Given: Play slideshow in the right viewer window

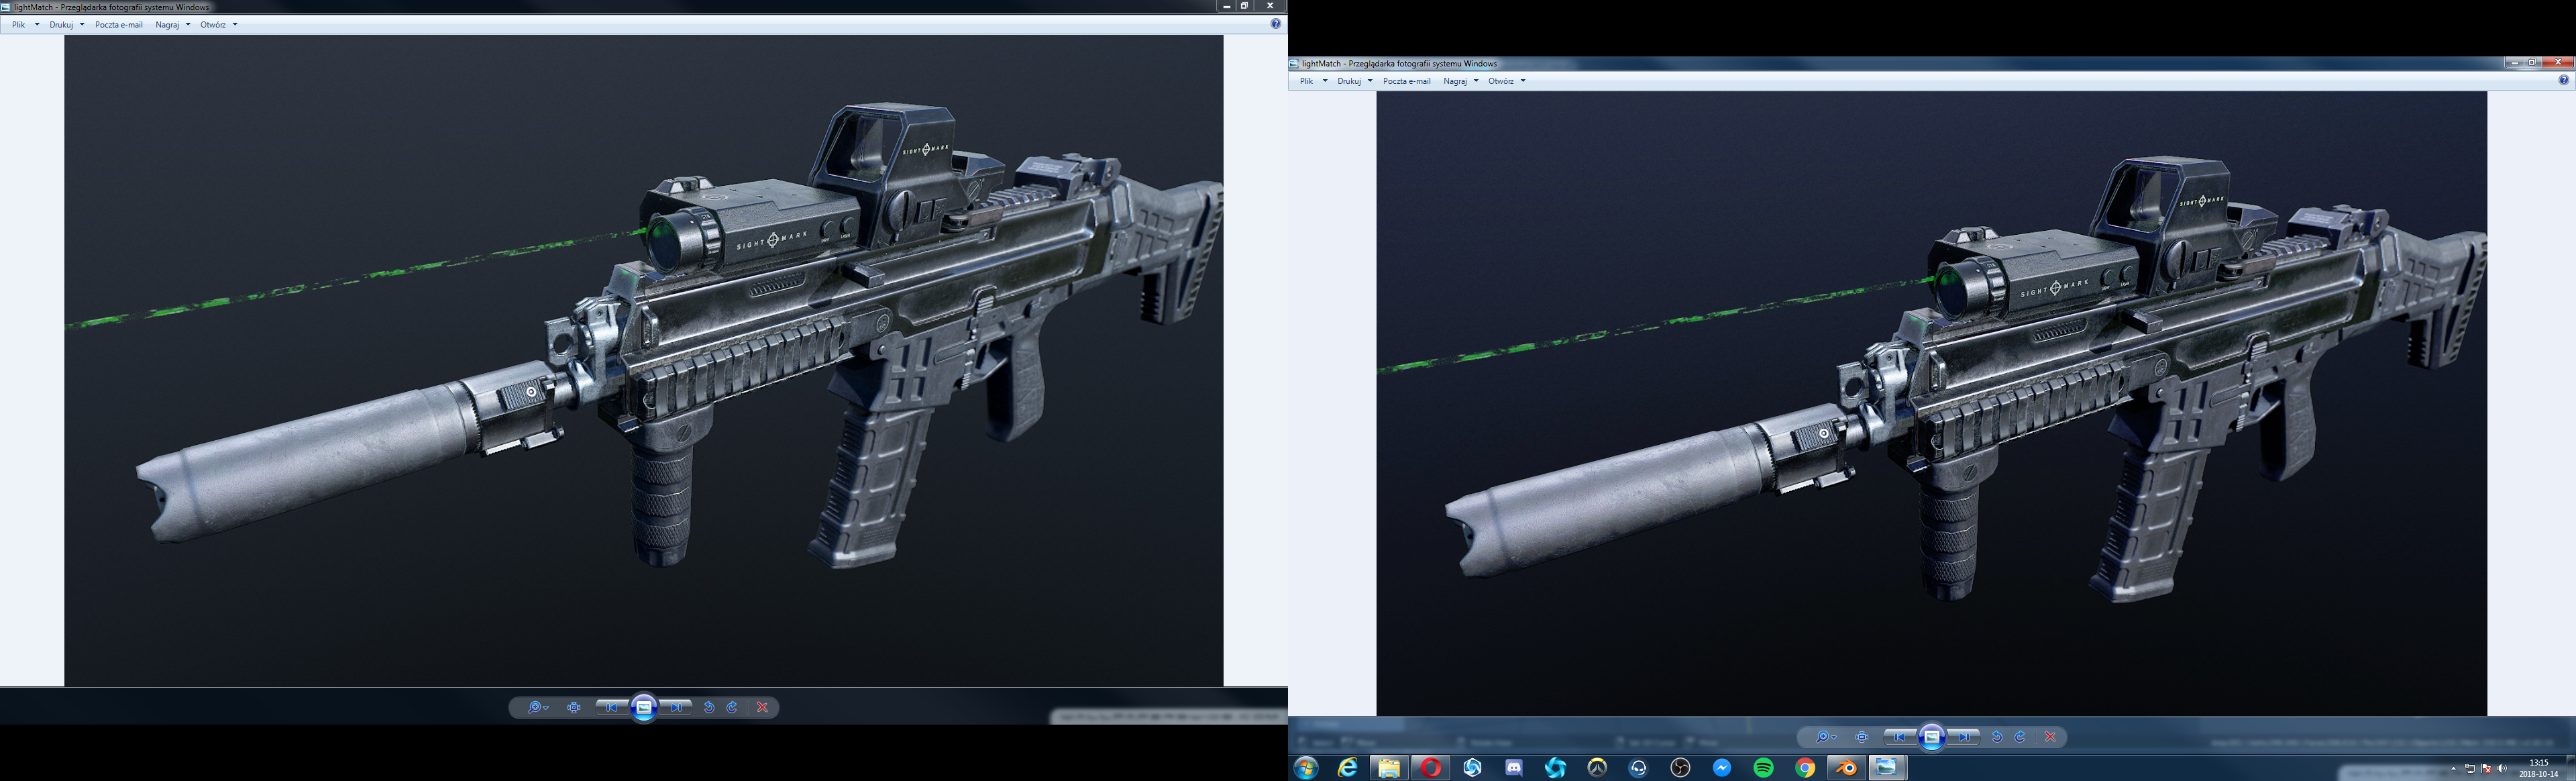Looking at the screenshot, I should (x=1932, y=737).
